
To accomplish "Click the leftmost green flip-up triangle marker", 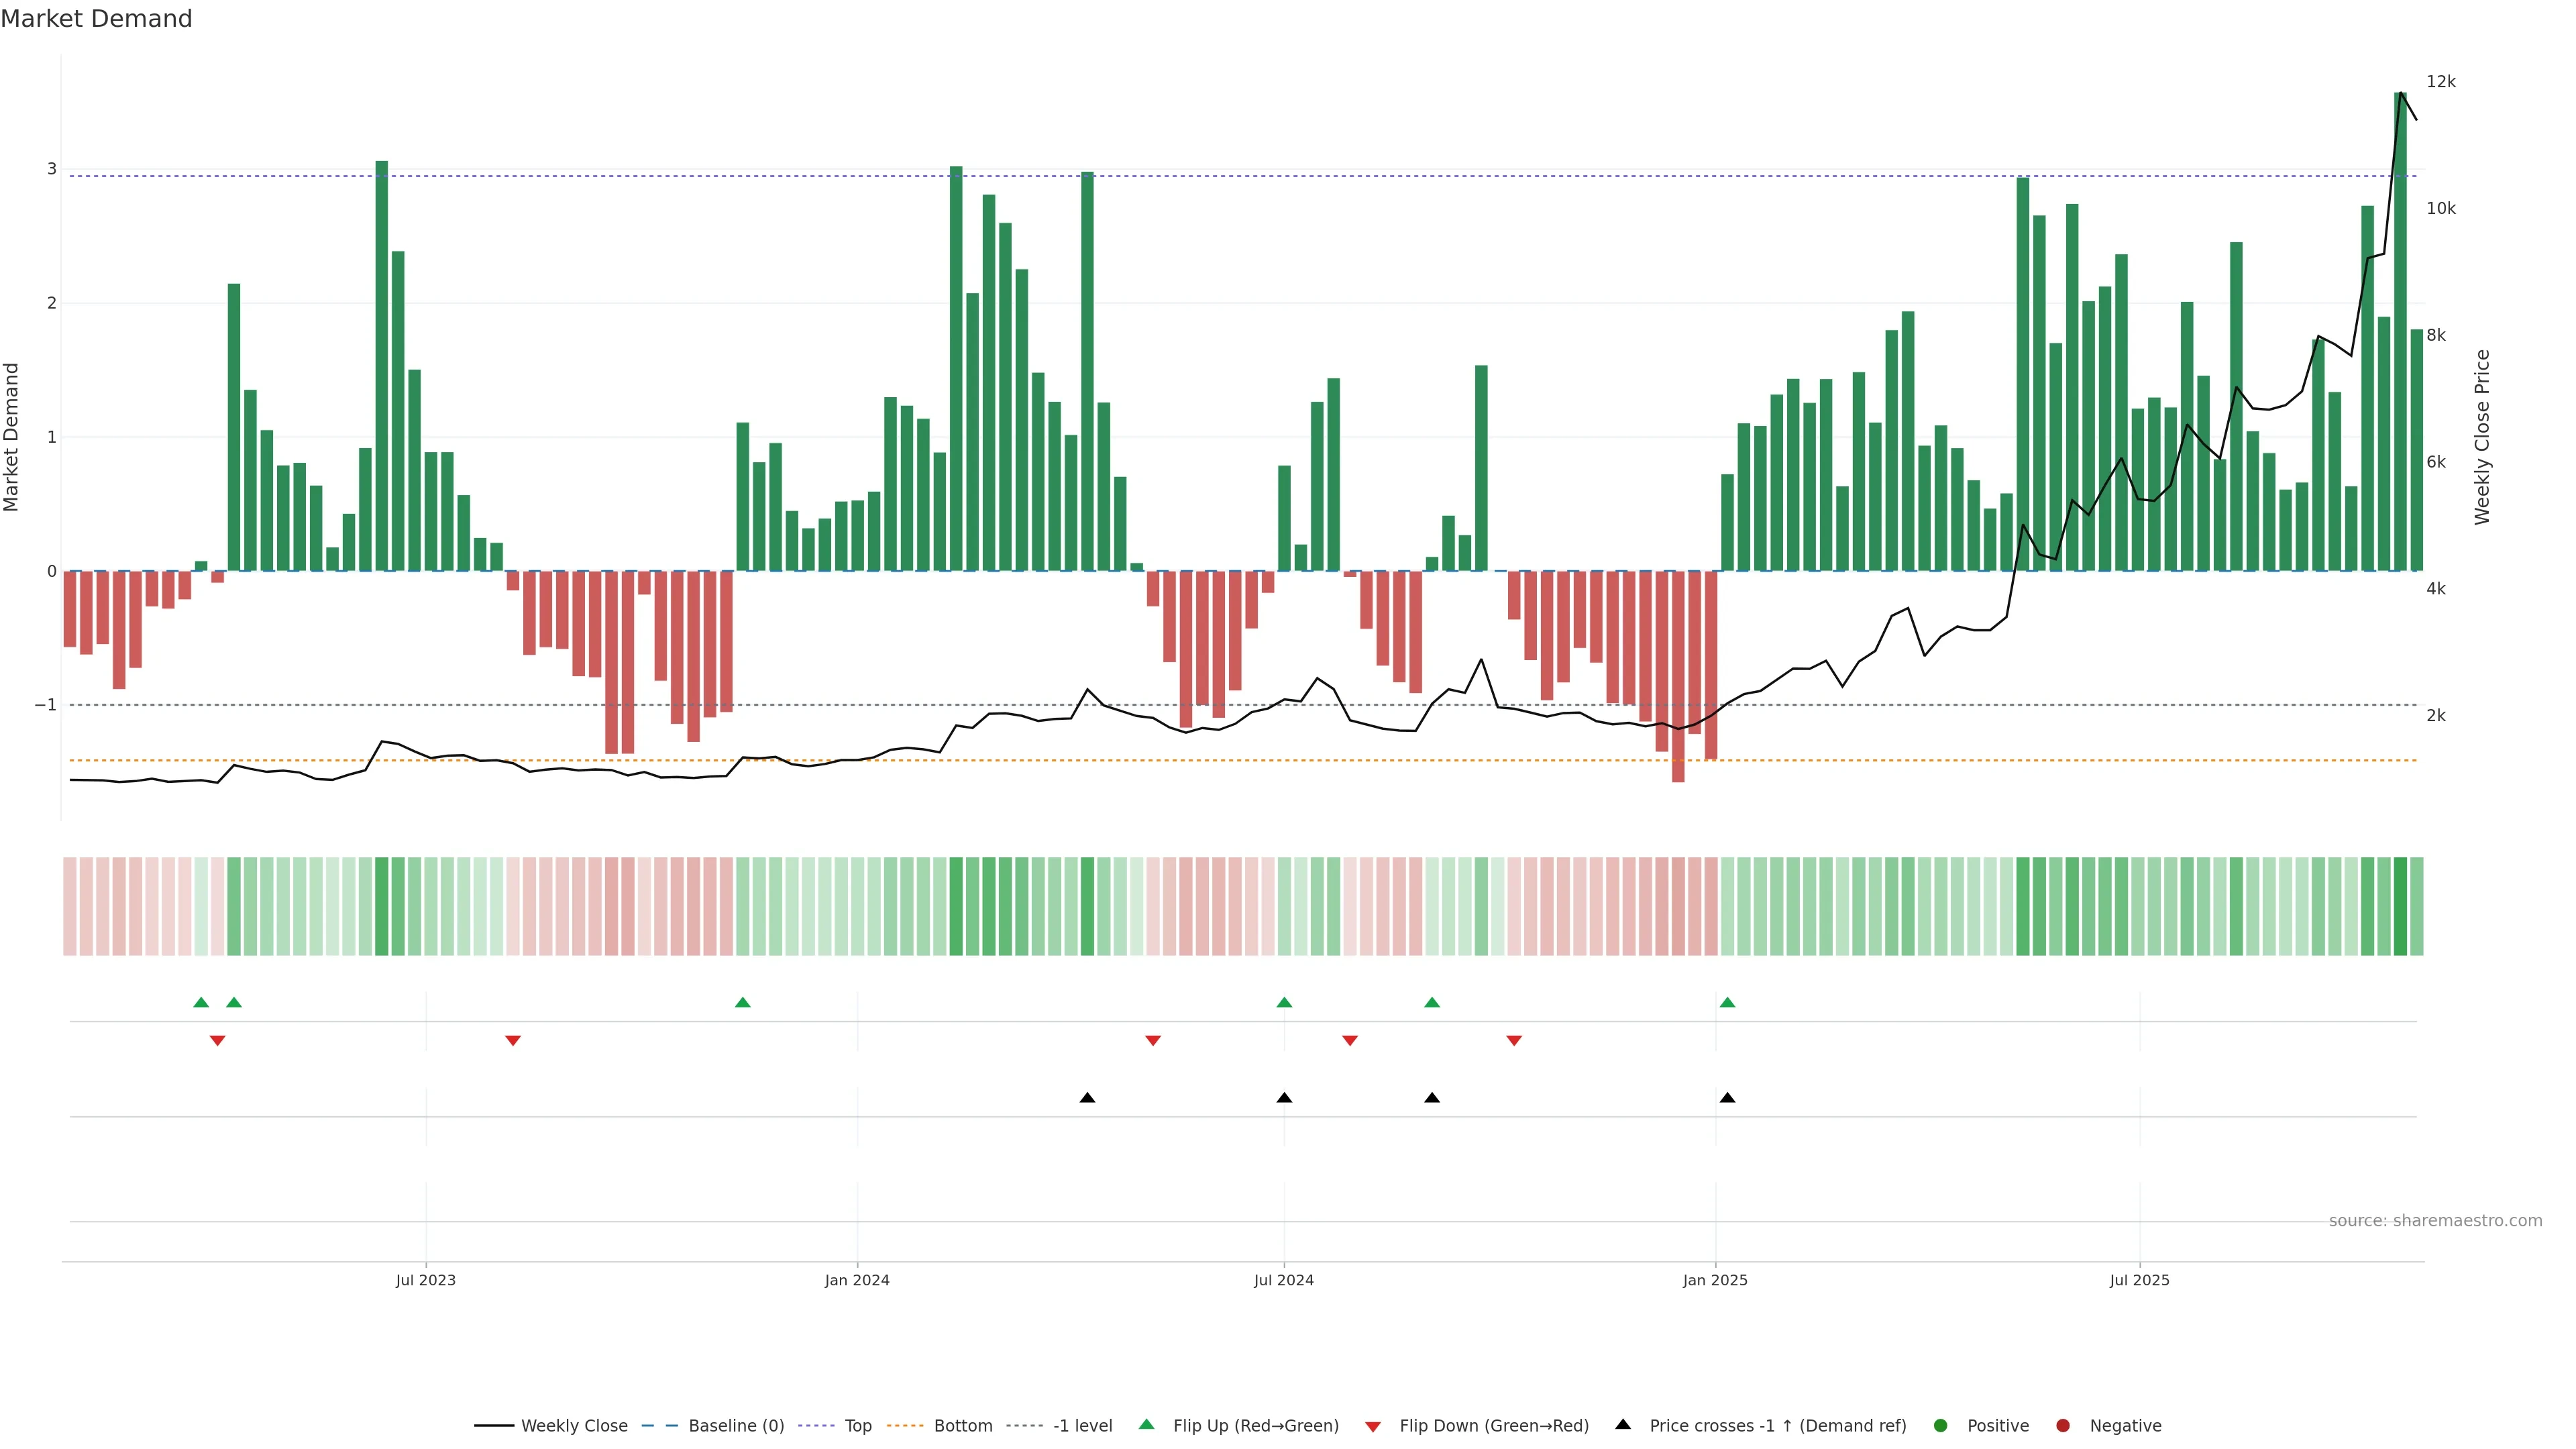I will point(201,1002).
